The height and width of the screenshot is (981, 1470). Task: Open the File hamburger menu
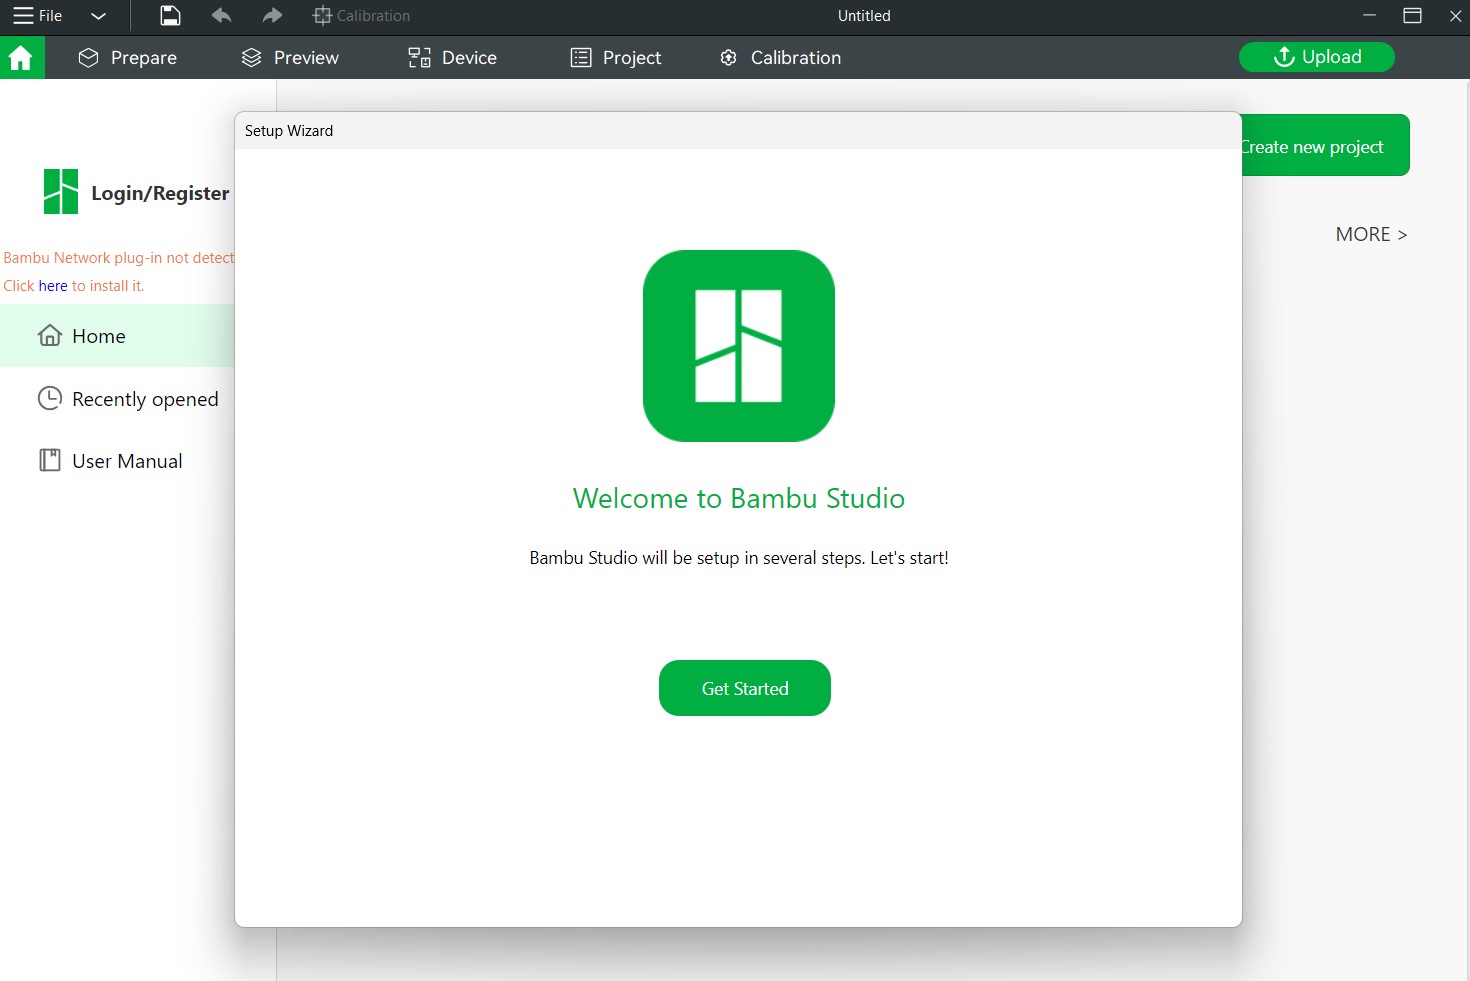coord(37,16)
